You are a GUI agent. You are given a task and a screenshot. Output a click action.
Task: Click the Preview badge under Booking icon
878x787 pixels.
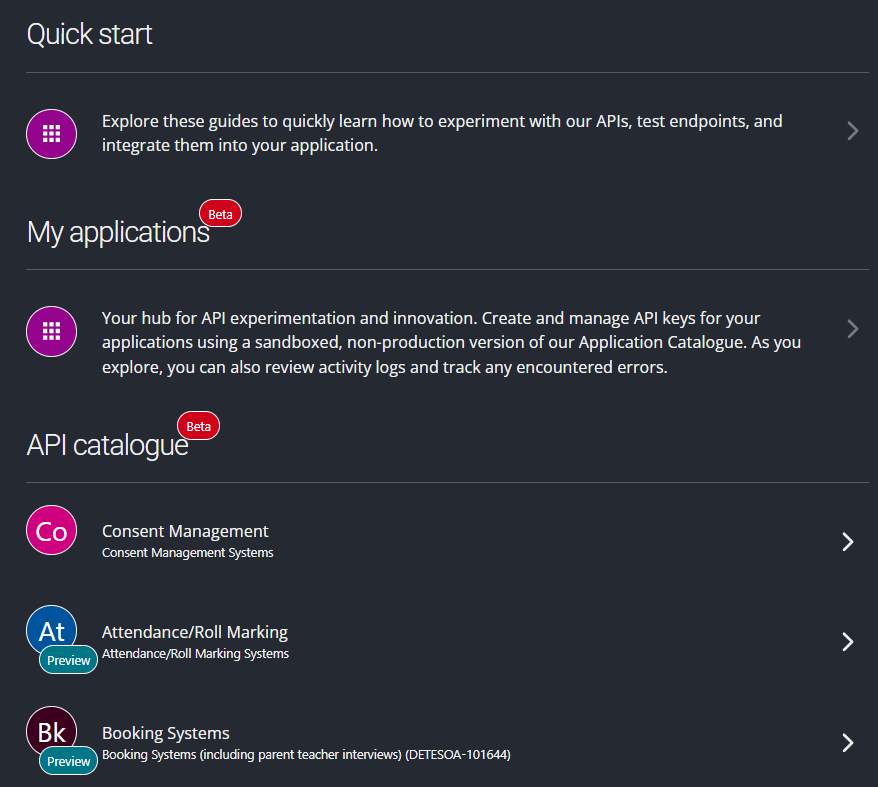pos(69,761)
